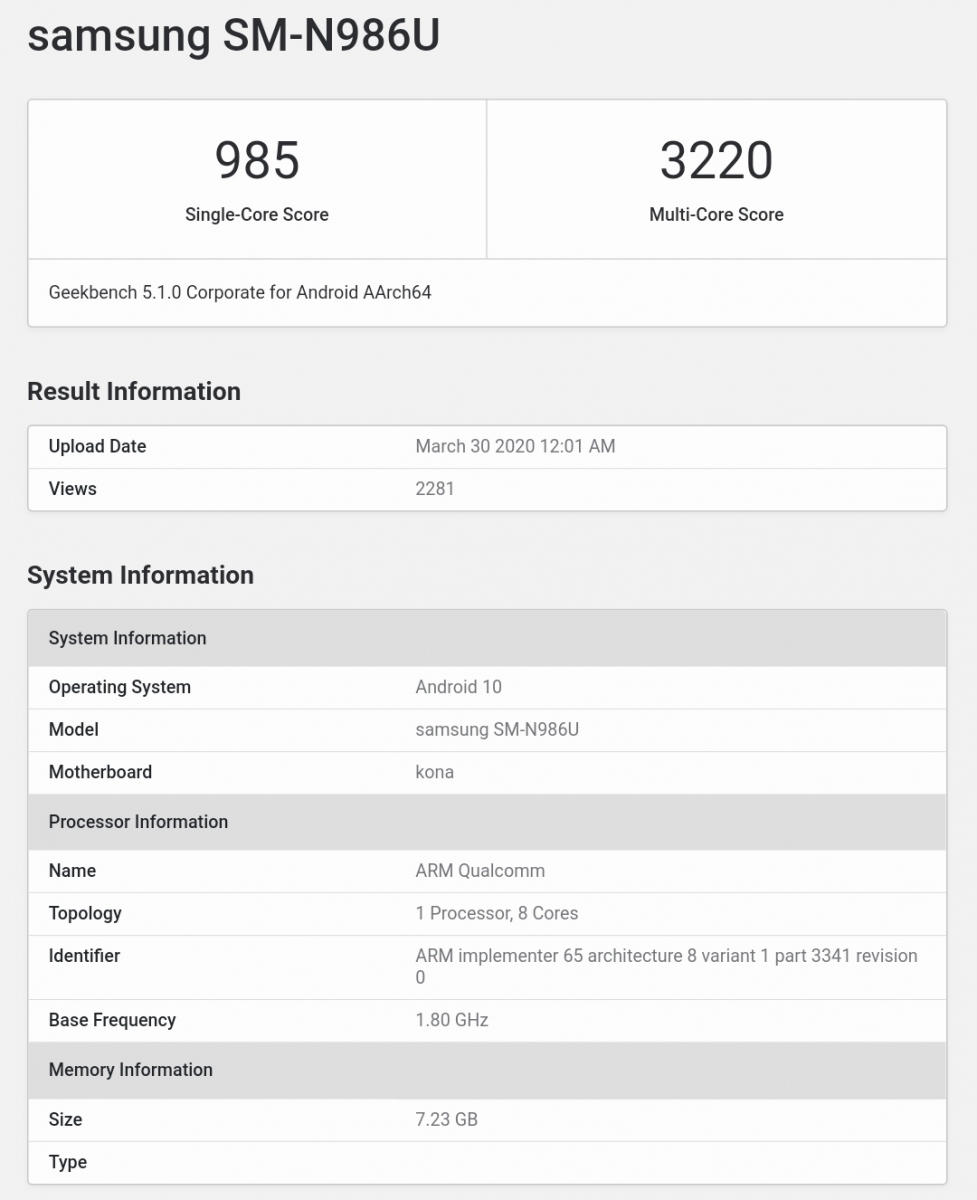
Task: Click the memory size 7.23 GB value
Action: click(447, 1119)
